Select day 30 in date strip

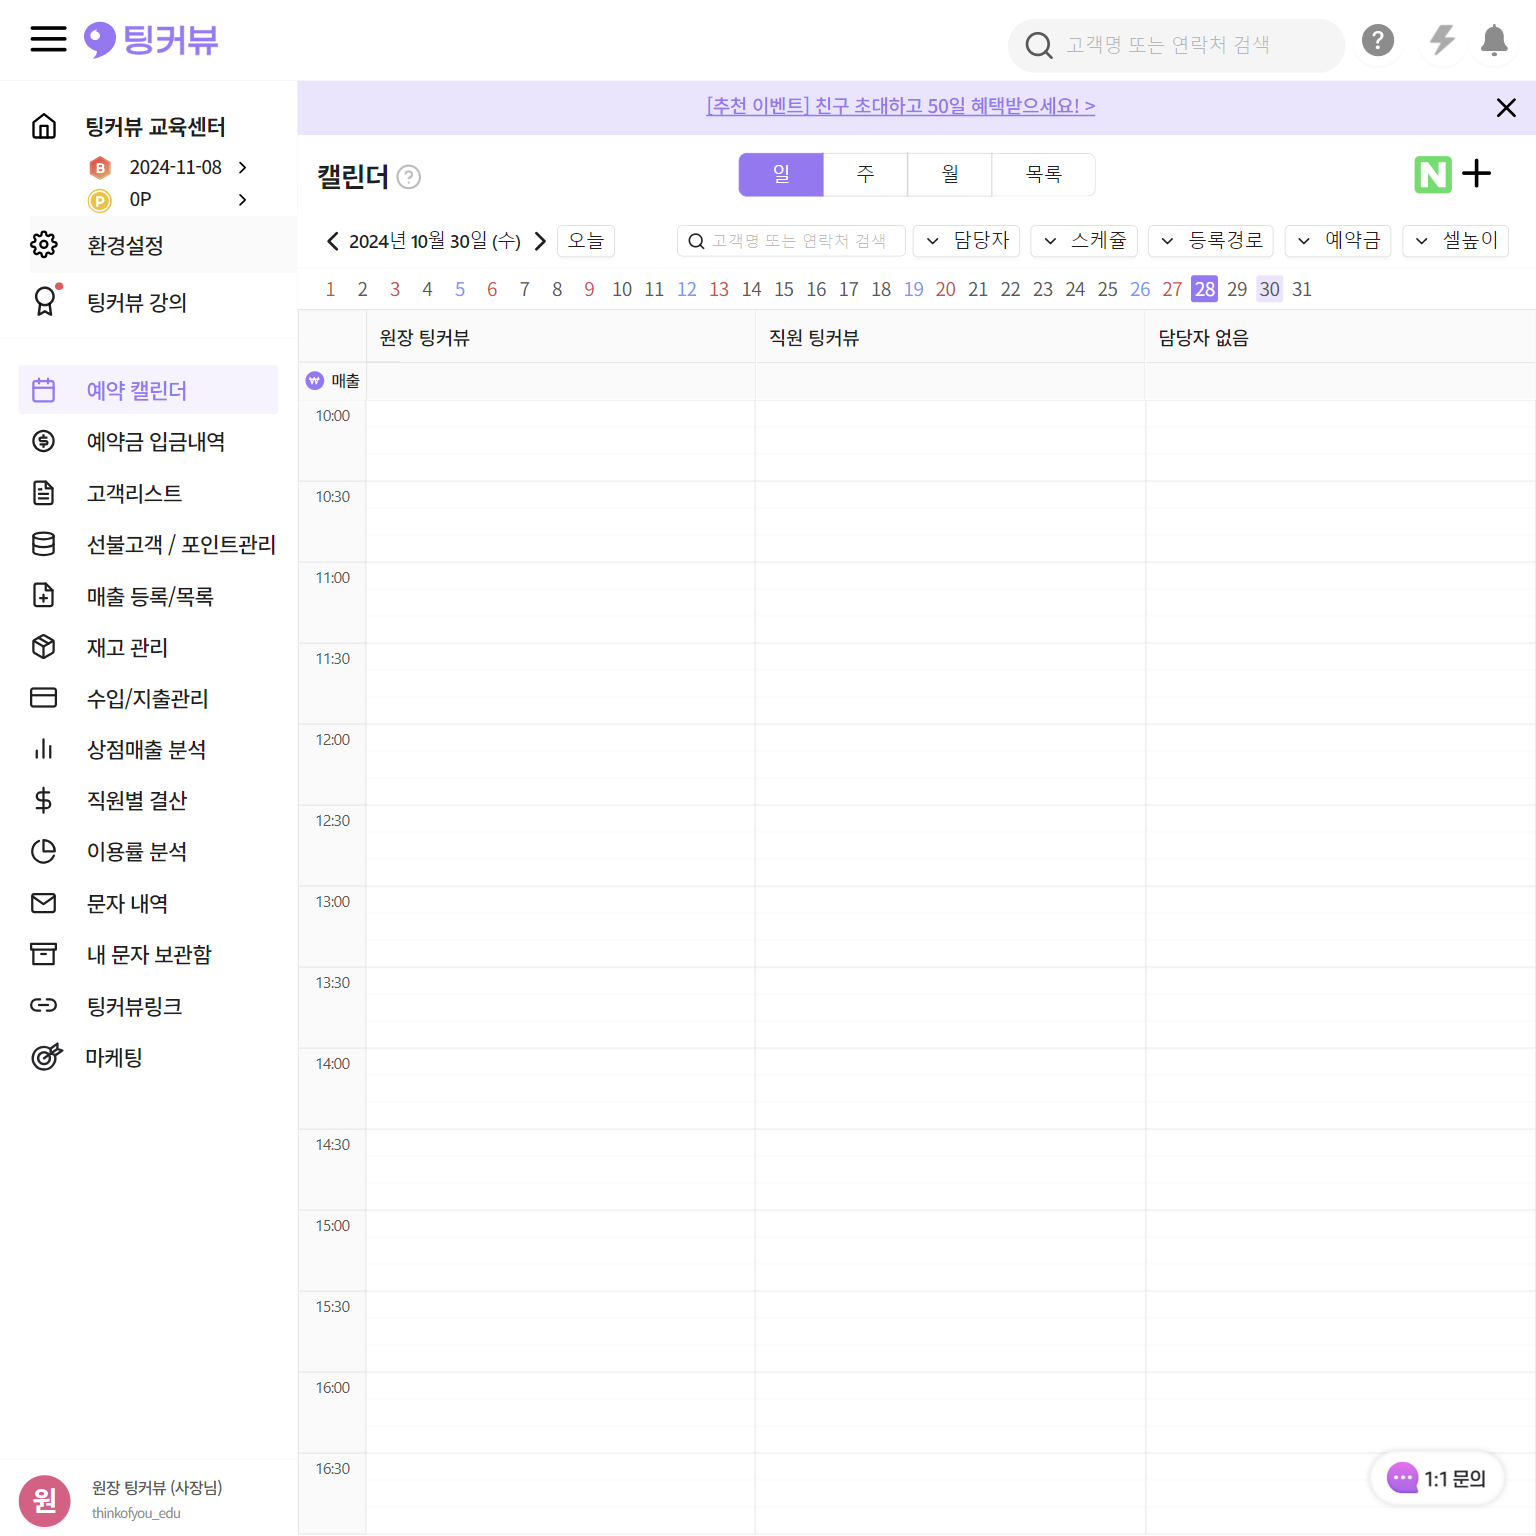coord(1269,289)
